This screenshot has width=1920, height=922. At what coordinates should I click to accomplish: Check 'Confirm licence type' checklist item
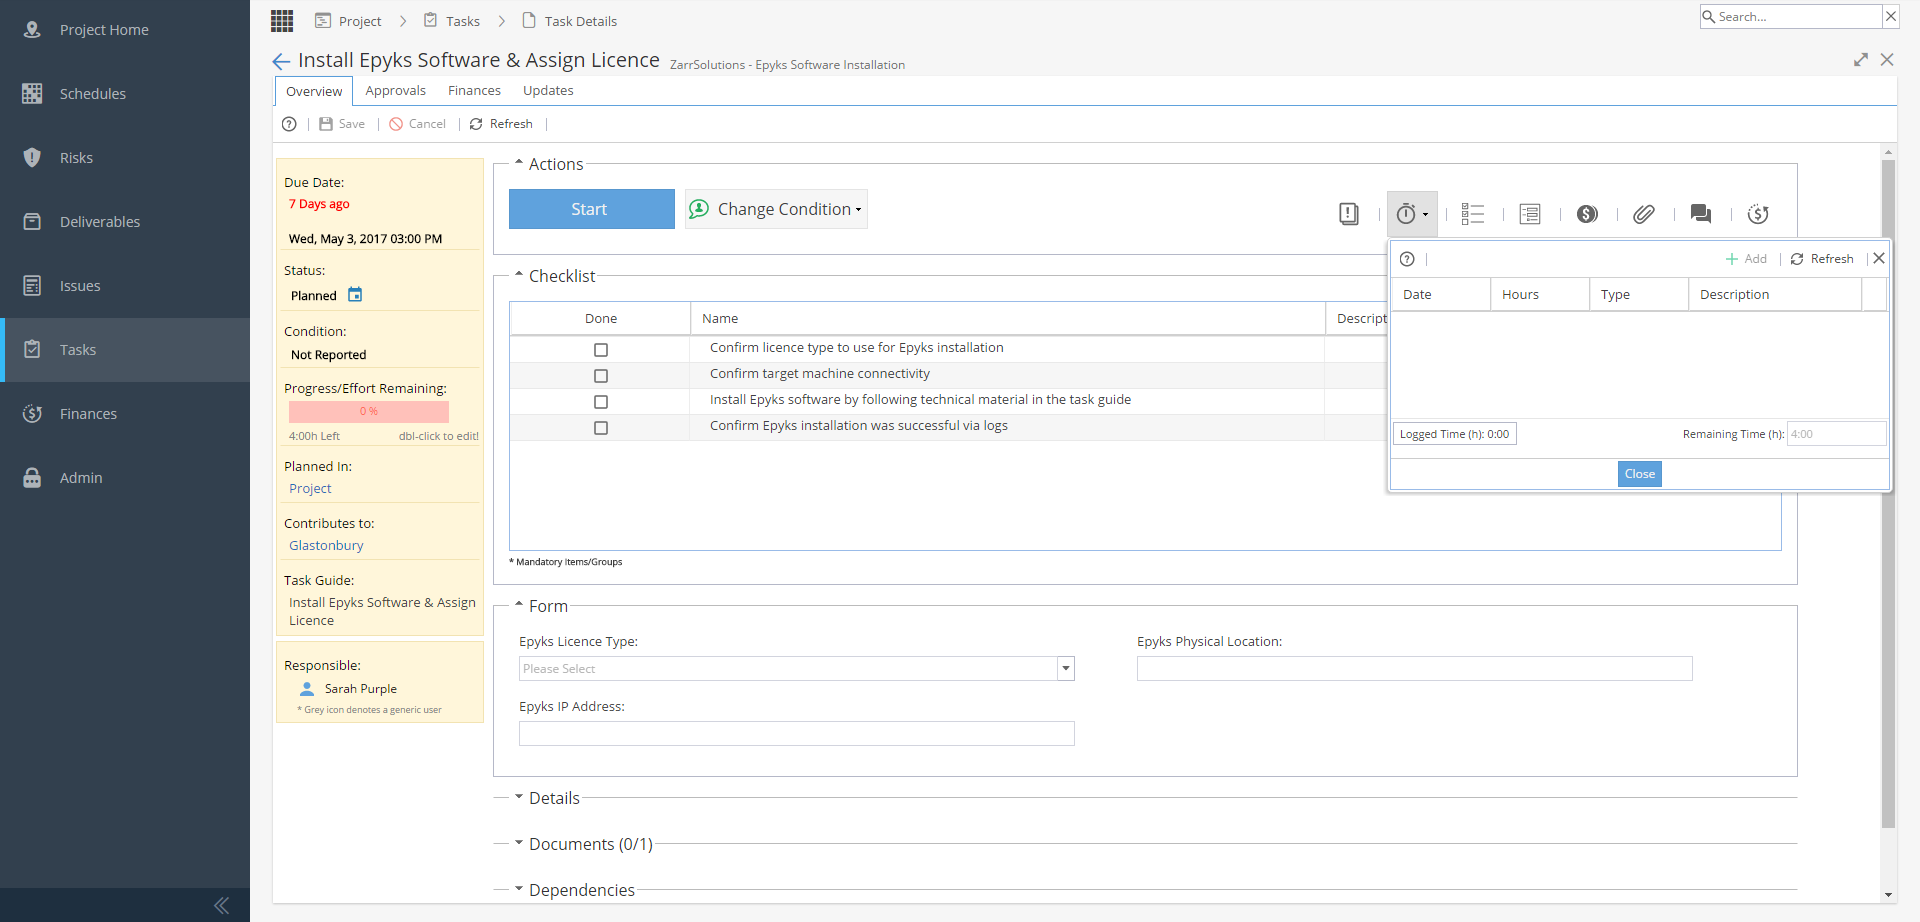(601, 350)
